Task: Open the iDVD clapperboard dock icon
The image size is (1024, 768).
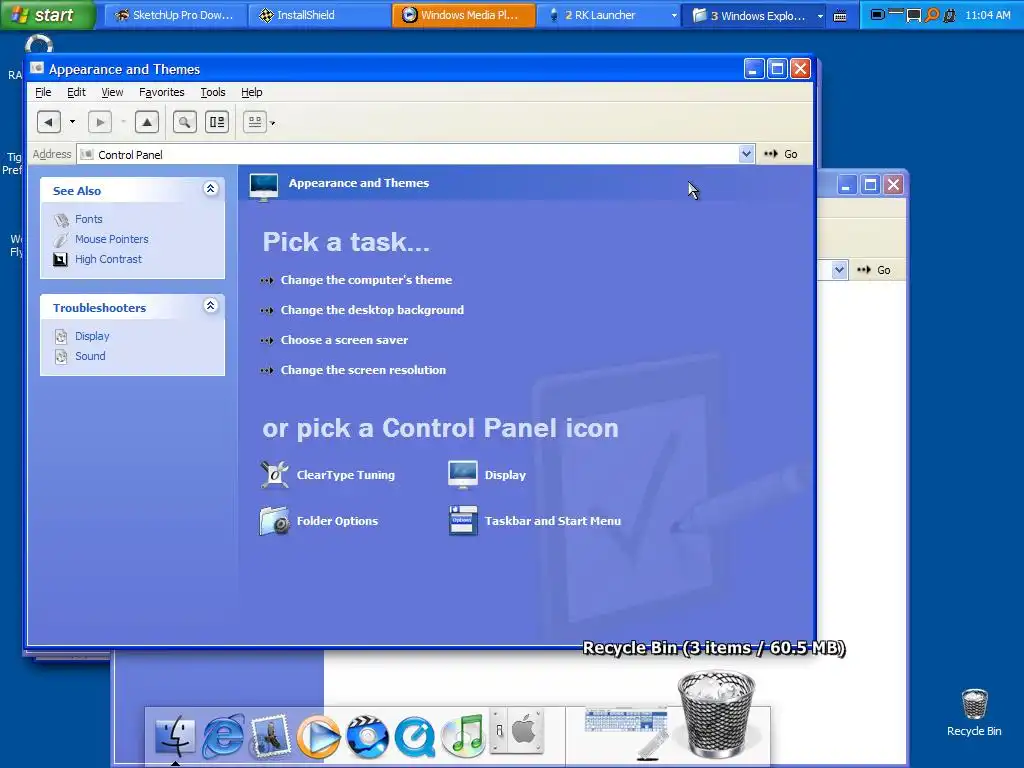Action: coord(367,737)
